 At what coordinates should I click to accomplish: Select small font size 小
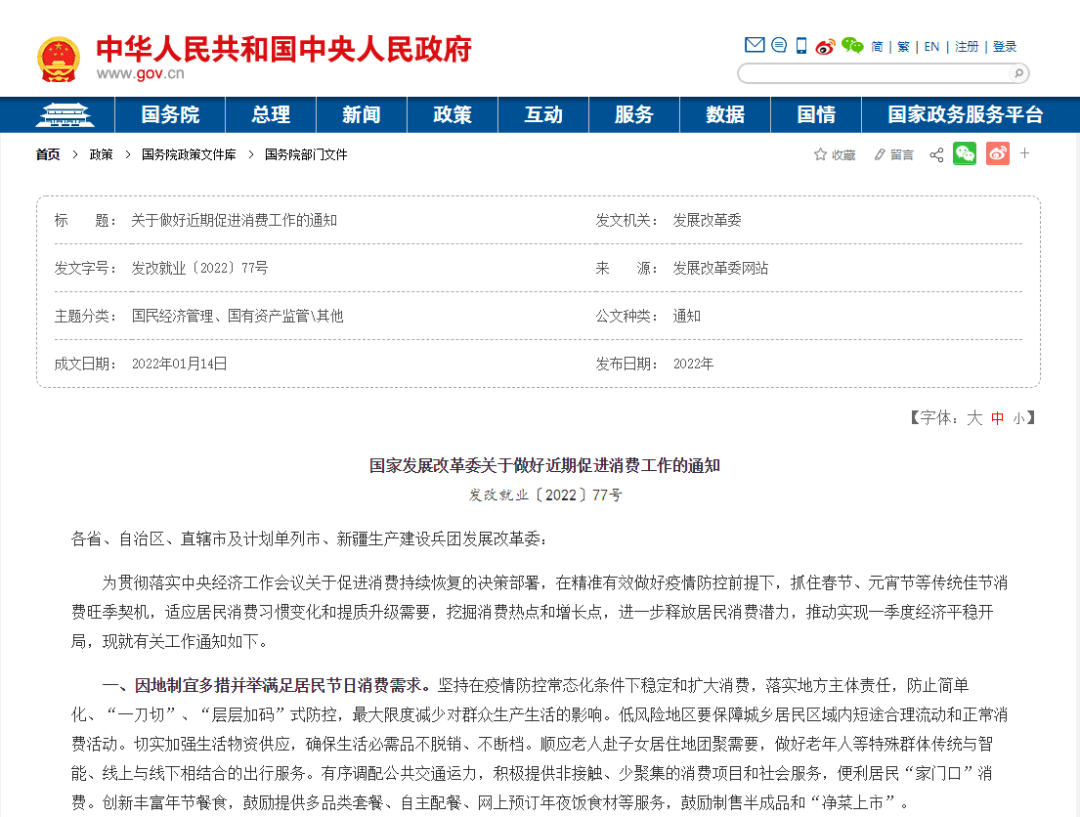click(1018, 419)
